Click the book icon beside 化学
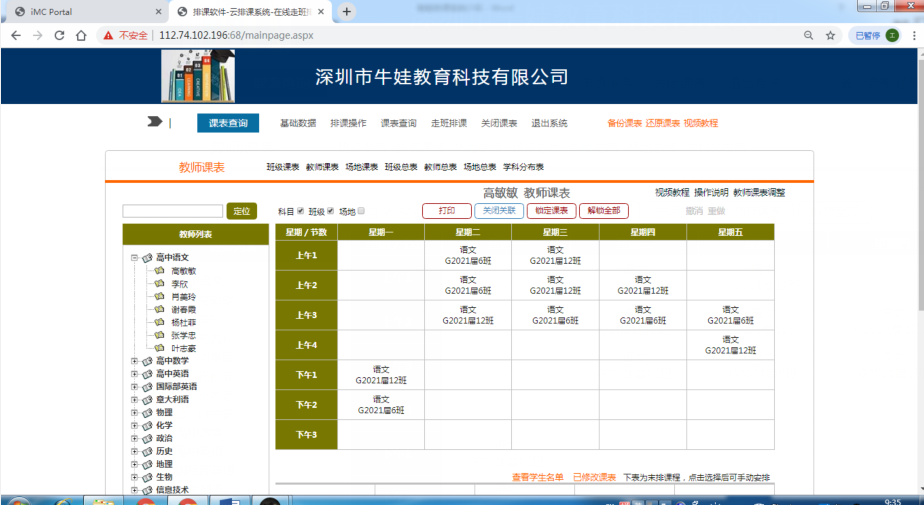This screenshot has width=924, height=505. click(x=147, y=425)
